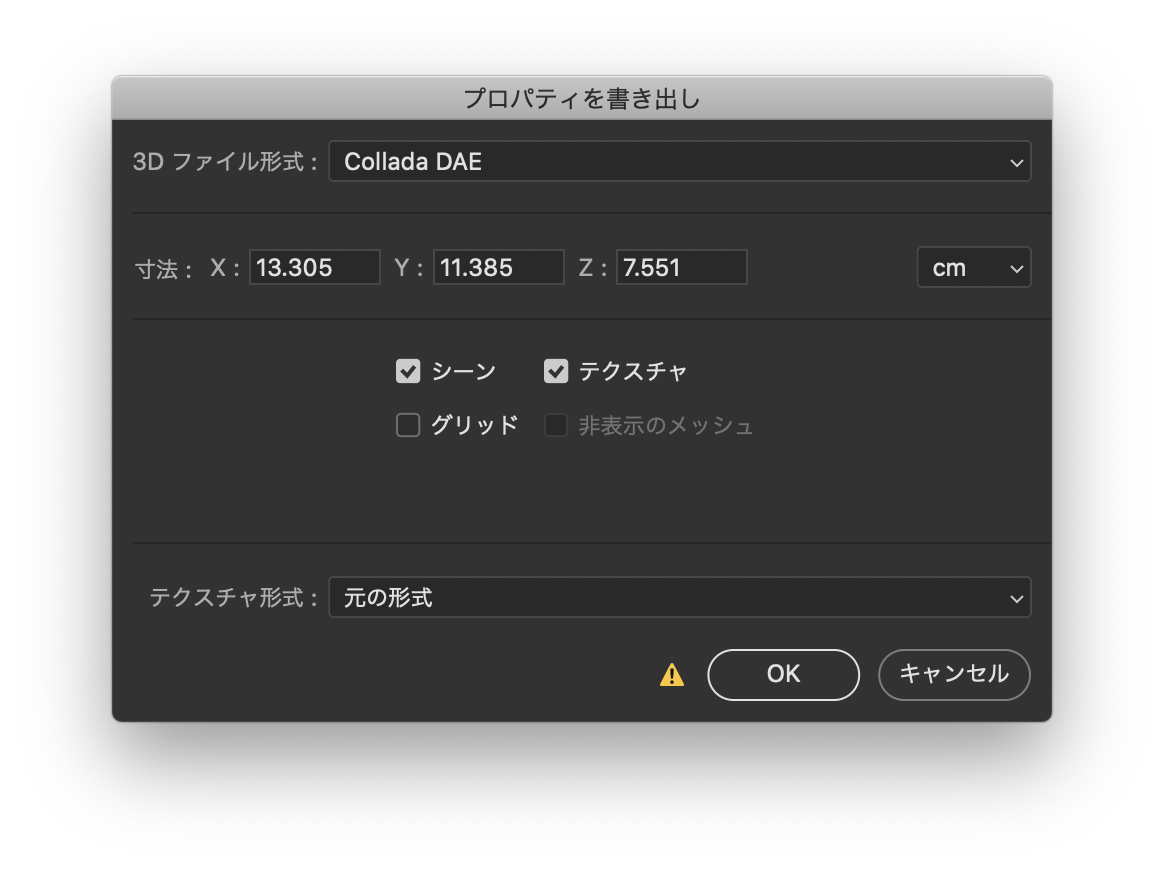Click the グリッド label text
The height and width of the screenshot is (870, 1164).
[x=474, y=426]
